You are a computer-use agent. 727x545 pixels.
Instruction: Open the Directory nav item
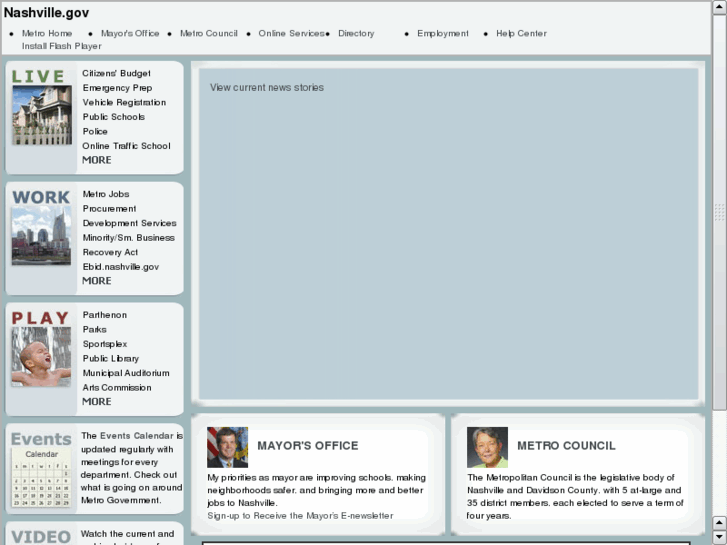356,33
